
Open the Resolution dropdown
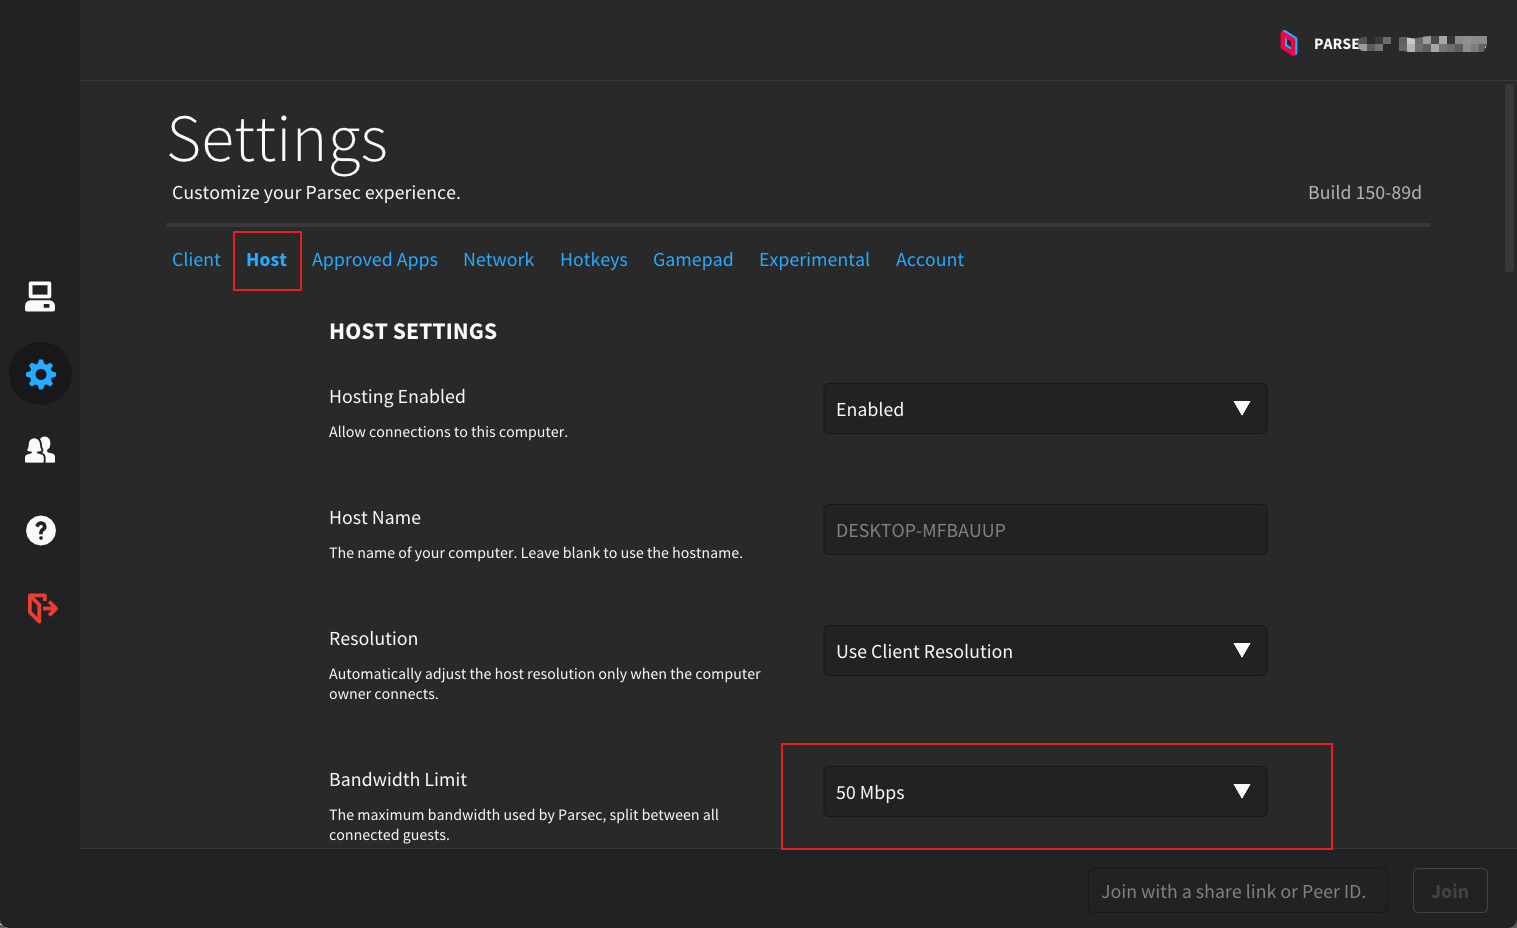1044,651
